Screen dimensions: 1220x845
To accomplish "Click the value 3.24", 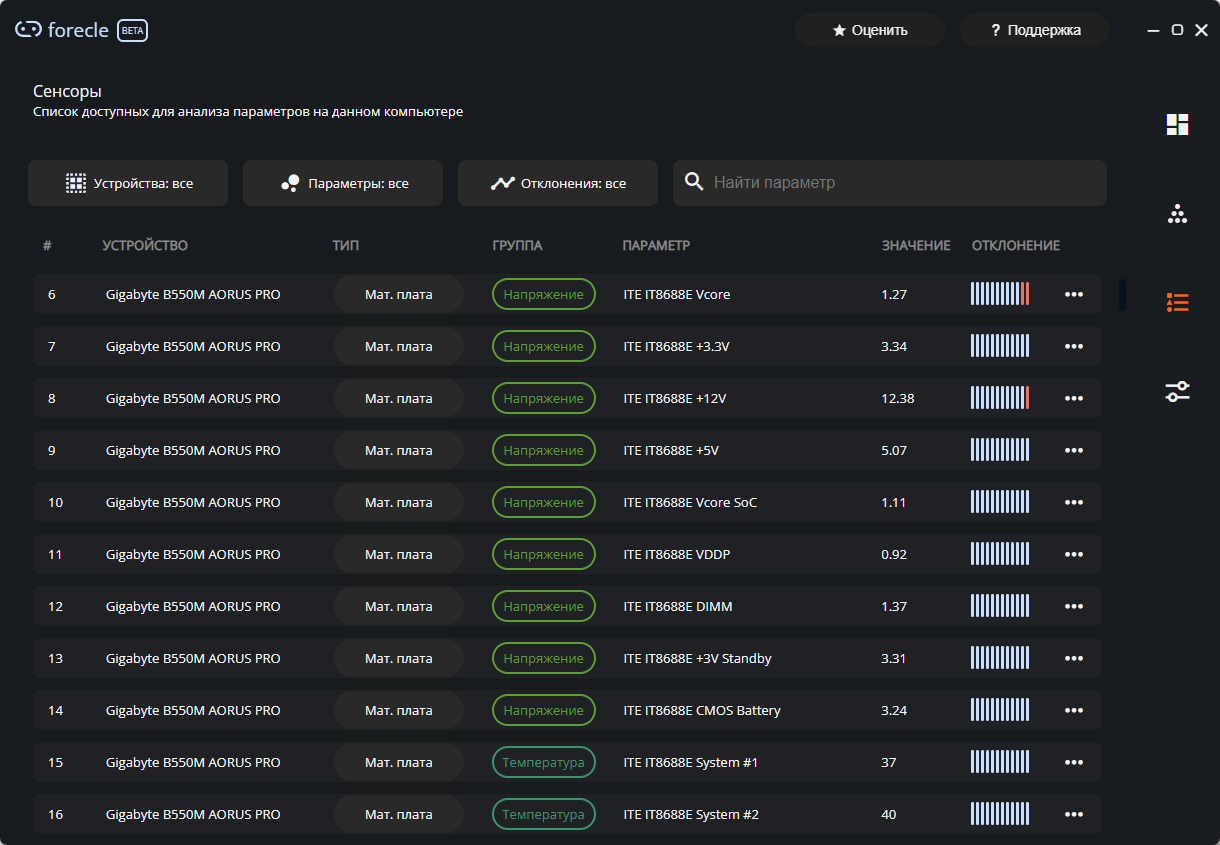I will click(x=894, y=710).
